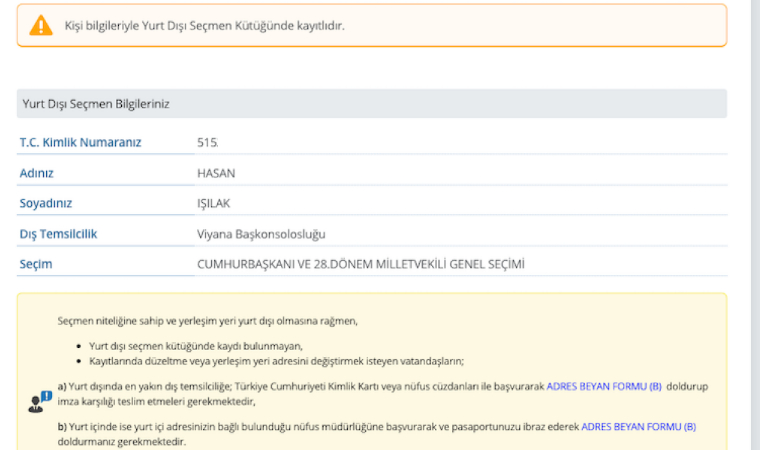Click the bullet starting 'Kayıtlarında düzeltme veya yerleşim'

[x=276, y=361]
